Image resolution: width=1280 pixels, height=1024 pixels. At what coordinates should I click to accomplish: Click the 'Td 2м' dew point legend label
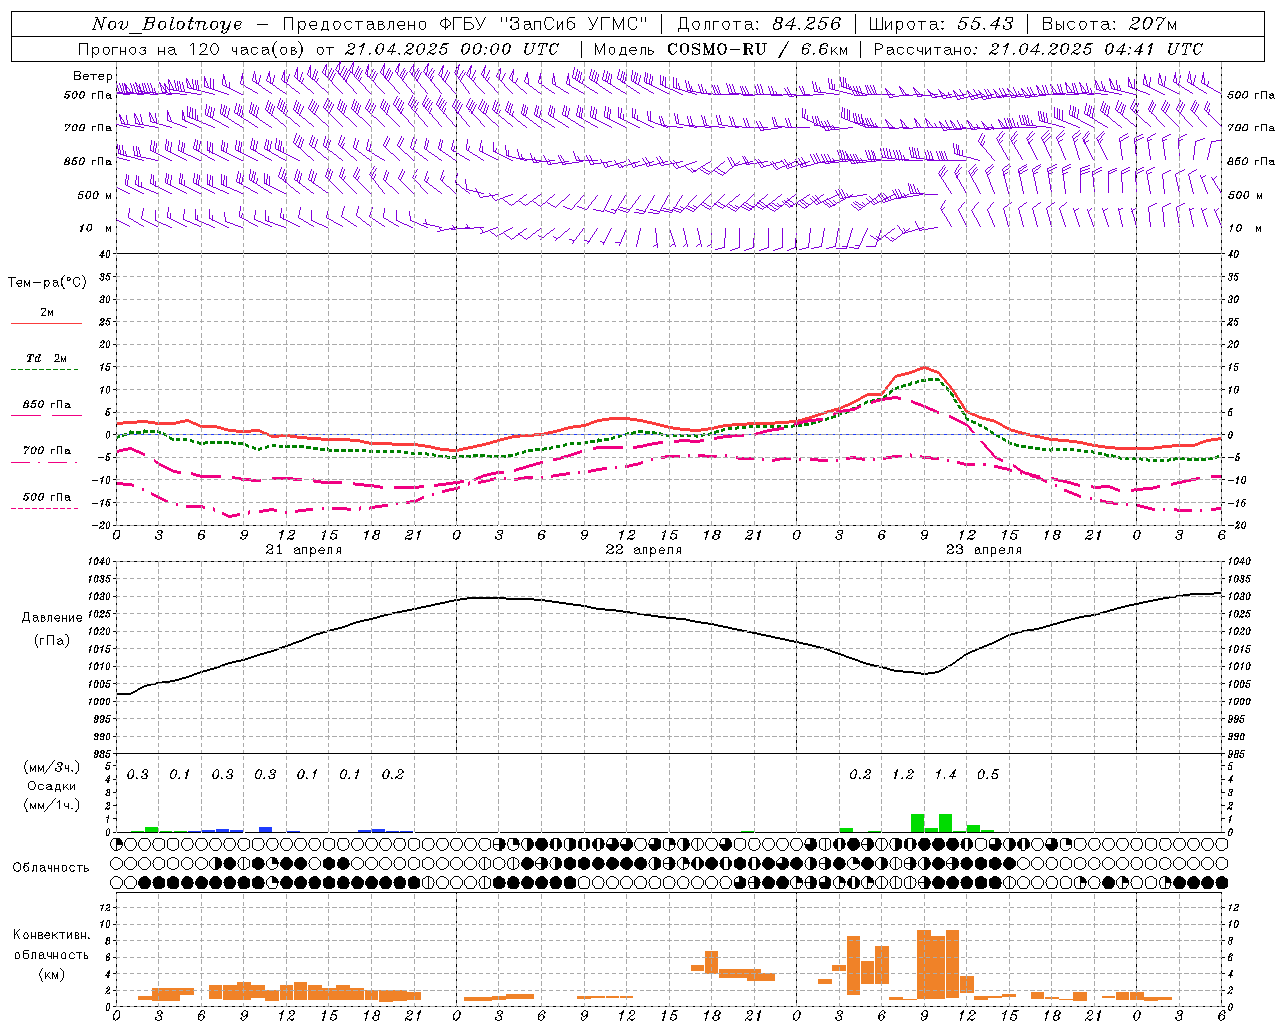47,358
